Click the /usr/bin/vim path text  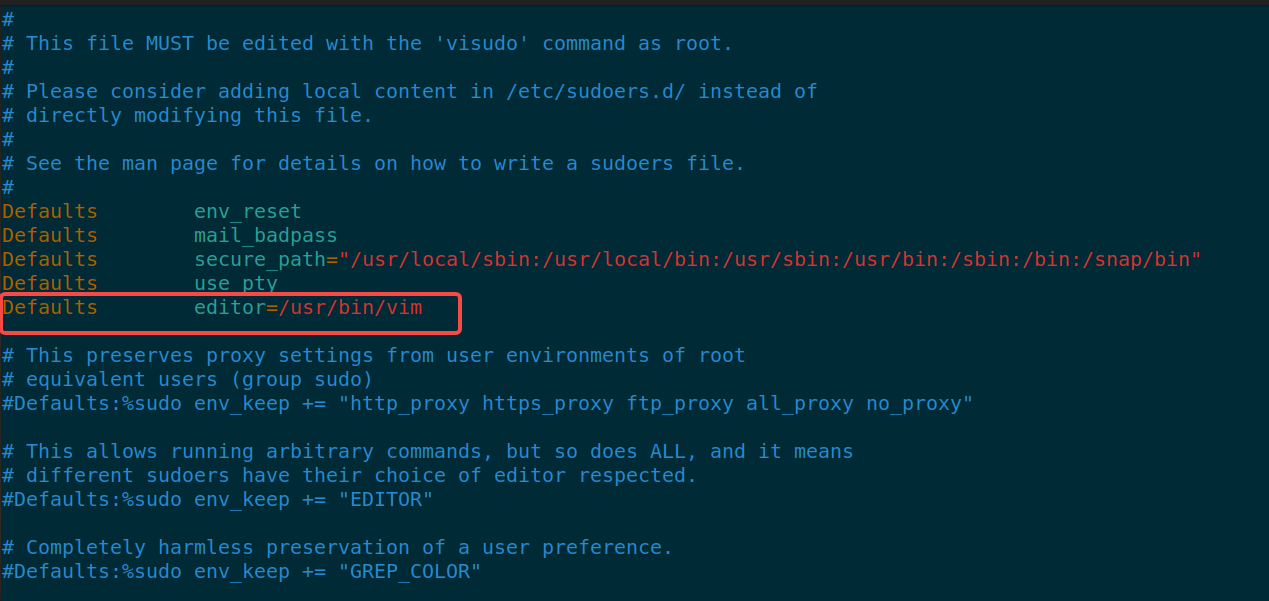(350, 308)
